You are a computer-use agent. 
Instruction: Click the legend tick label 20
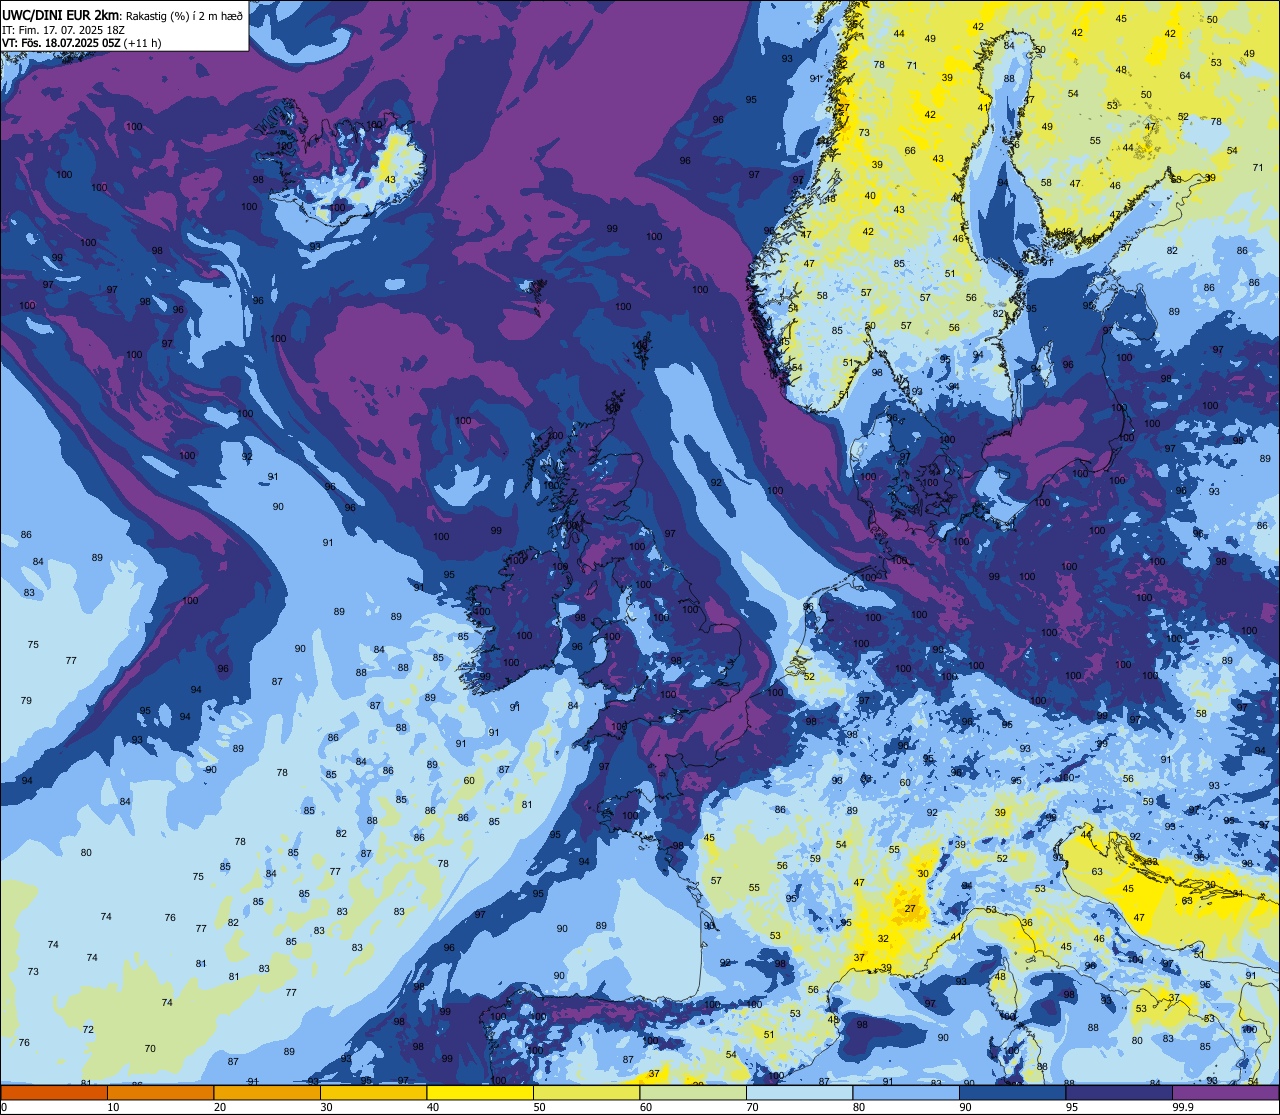point(220,1107)
